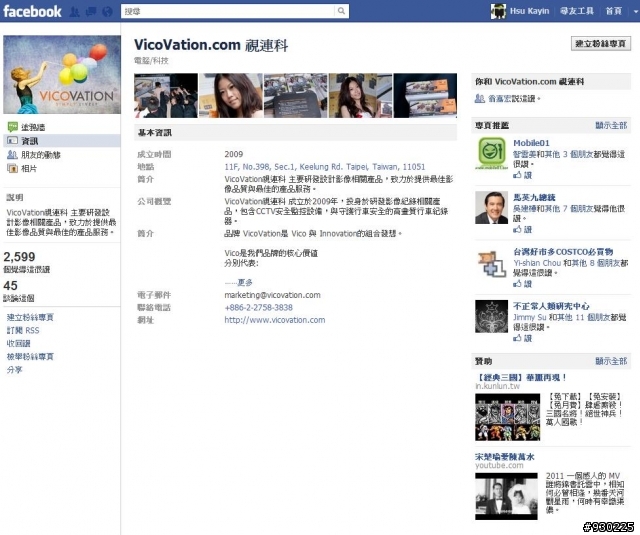Open 尋友工具 in top bar
Viewport: 640px width, 535px height.
pos(577,11)
